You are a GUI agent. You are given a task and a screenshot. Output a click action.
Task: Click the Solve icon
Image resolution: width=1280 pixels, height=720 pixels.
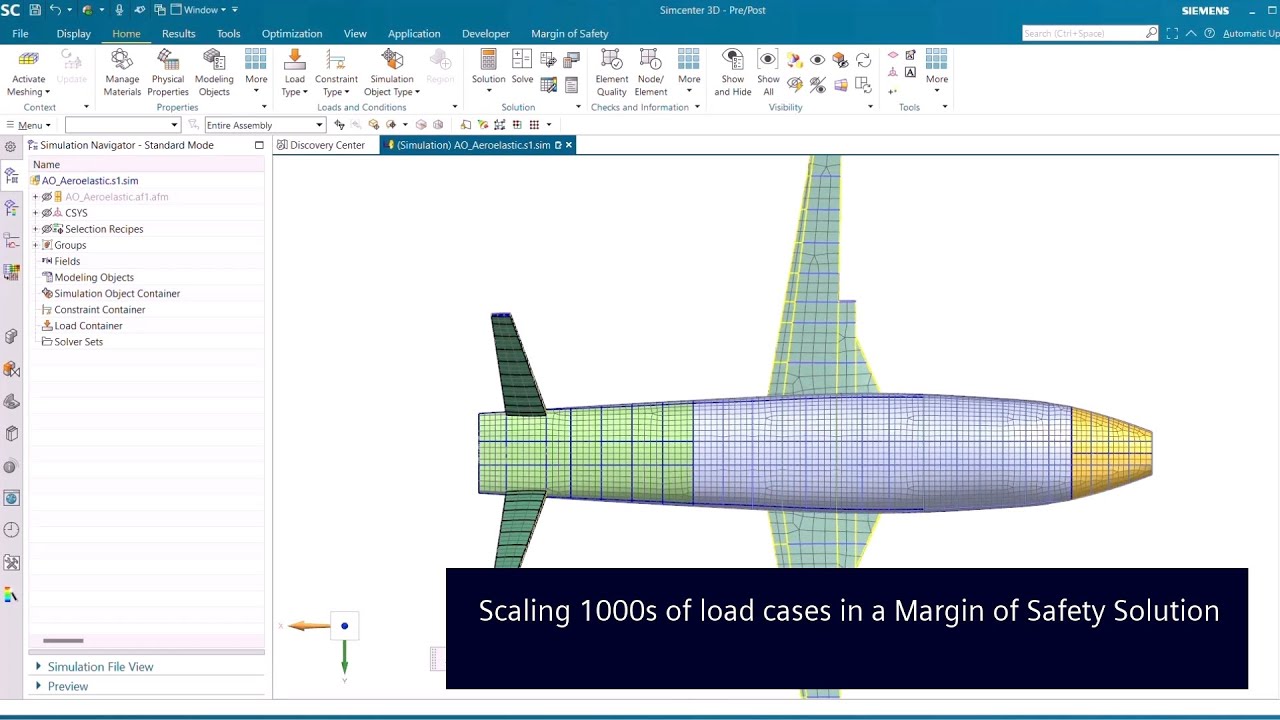[522, 60]
